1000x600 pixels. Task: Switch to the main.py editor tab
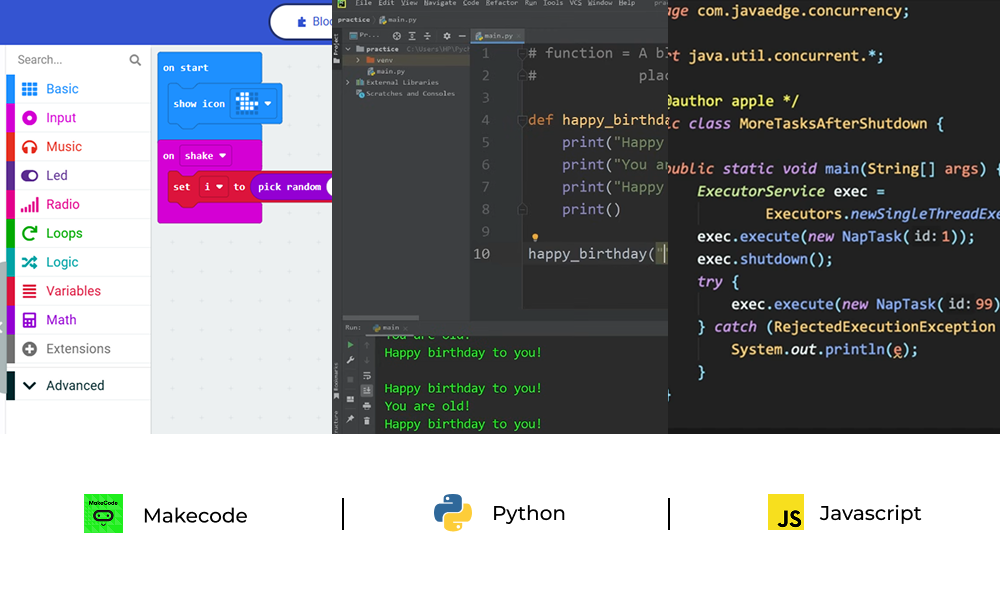tap(496, 36)
